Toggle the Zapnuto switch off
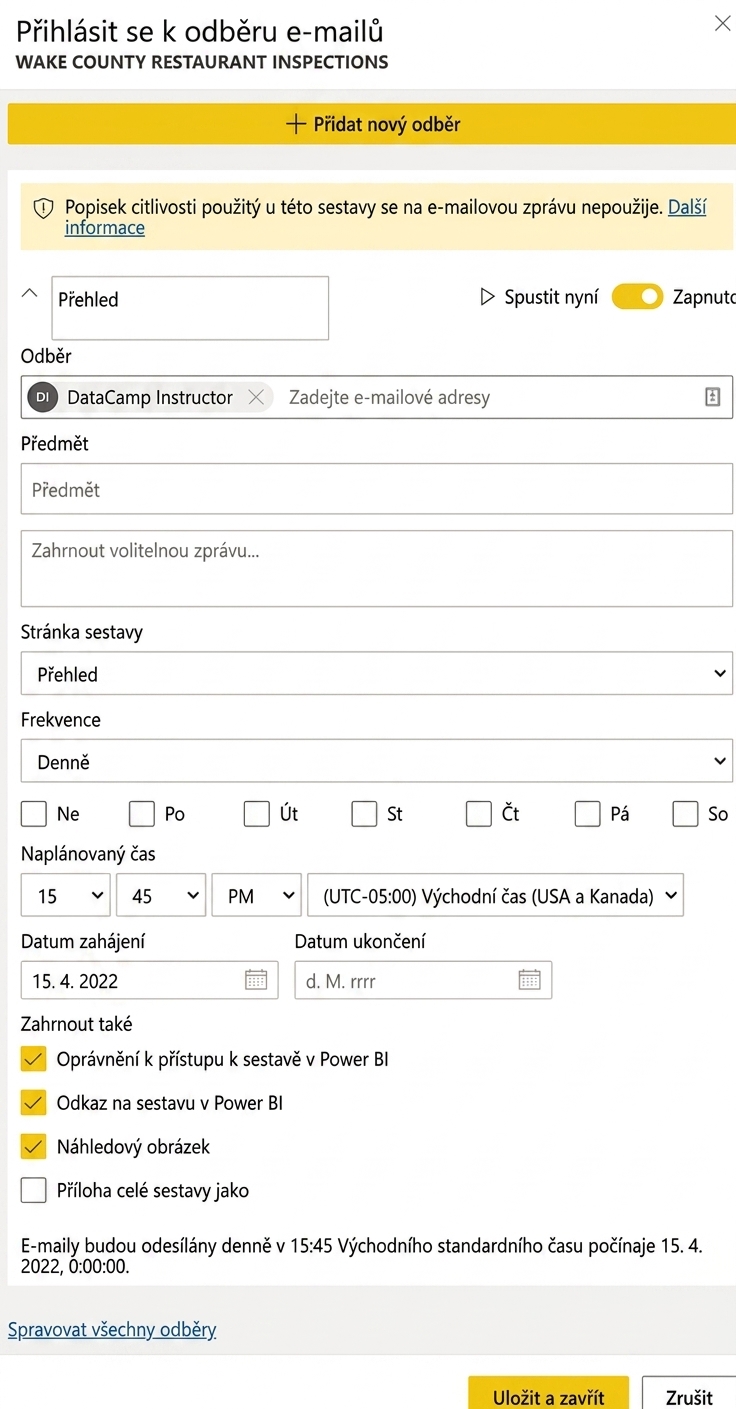Image resolution: width=736 pixels, height=1409 pixels. point(638,297)
